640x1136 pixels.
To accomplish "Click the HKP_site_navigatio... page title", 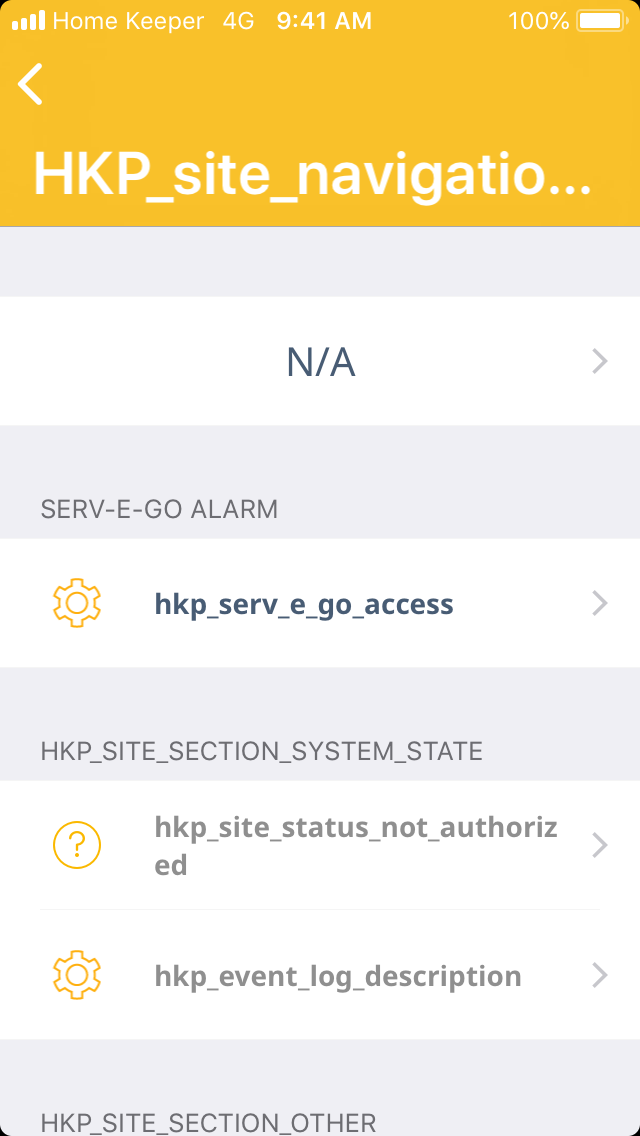I will (313, 175).
